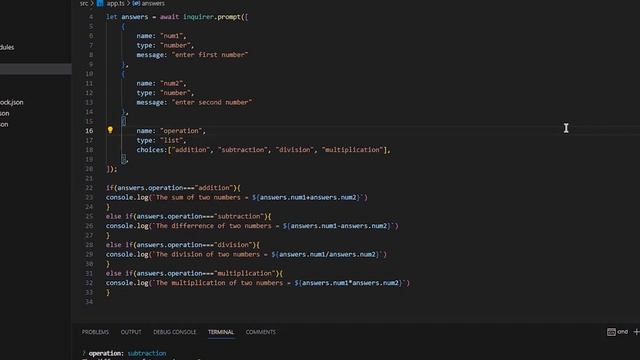The height and width of the screenshot is (360, 640).
Task: Select the cmd terminal profile icon
Action: (x=611, y=332)
